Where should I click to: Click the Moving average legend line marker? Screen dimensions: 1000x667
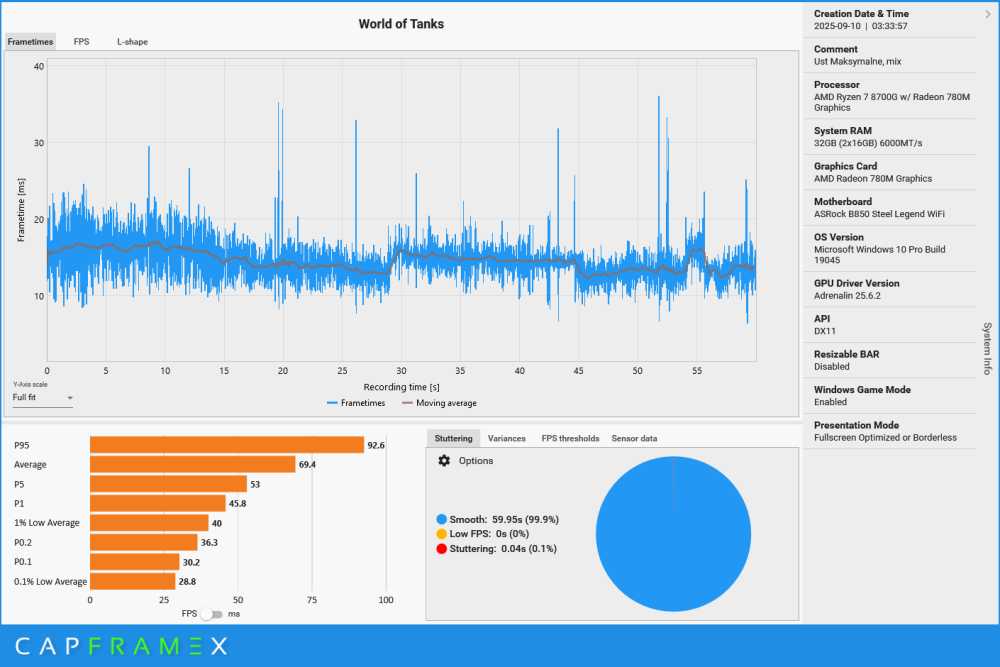pos(407,403)
